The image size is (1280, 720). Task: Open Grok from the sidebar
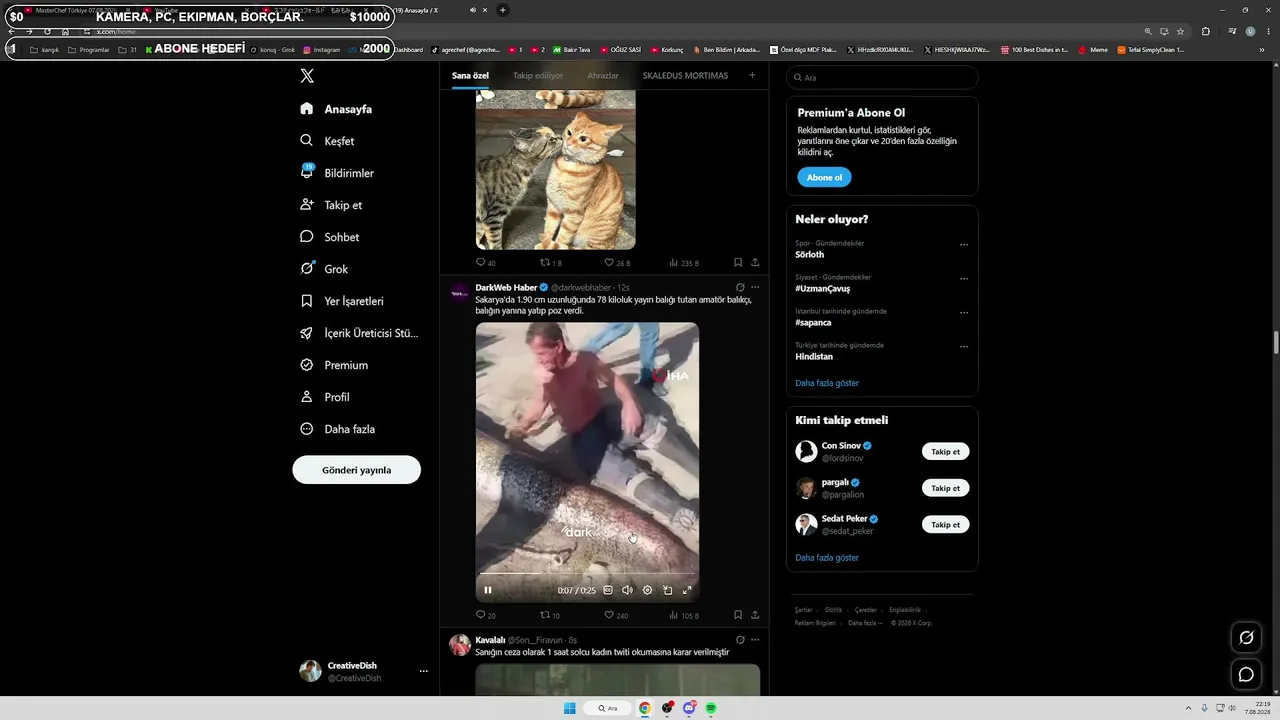point(323,269)
